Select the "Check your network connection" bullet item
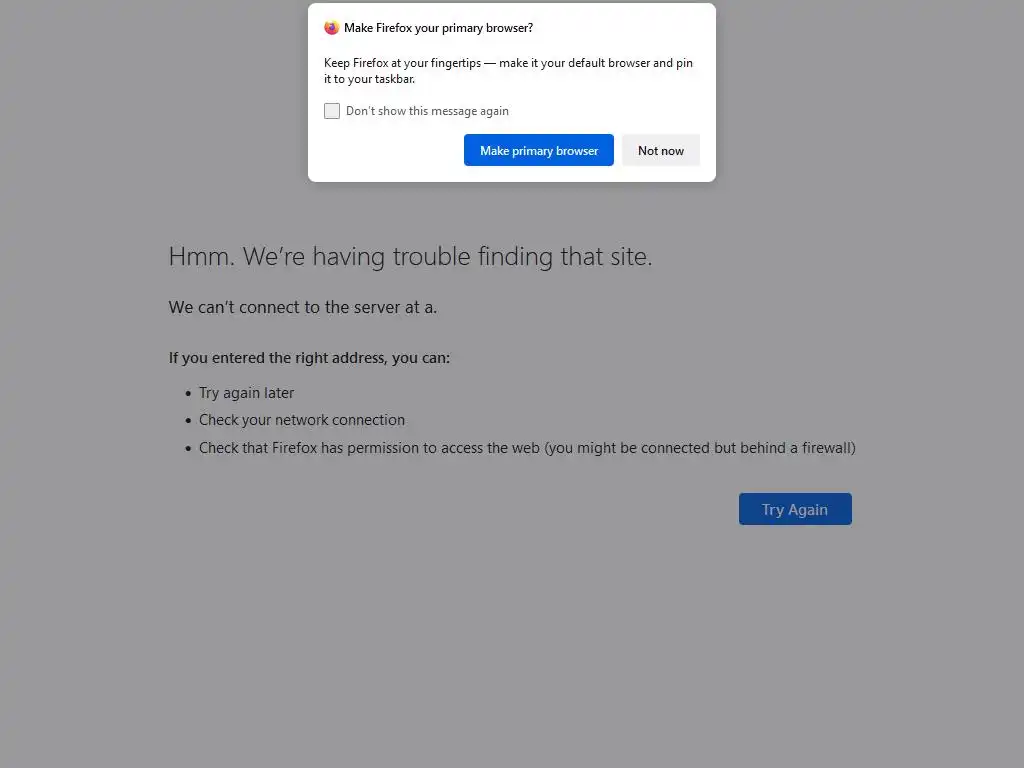Viewport: 1024px width, 768px height. (x=302, y=420)
